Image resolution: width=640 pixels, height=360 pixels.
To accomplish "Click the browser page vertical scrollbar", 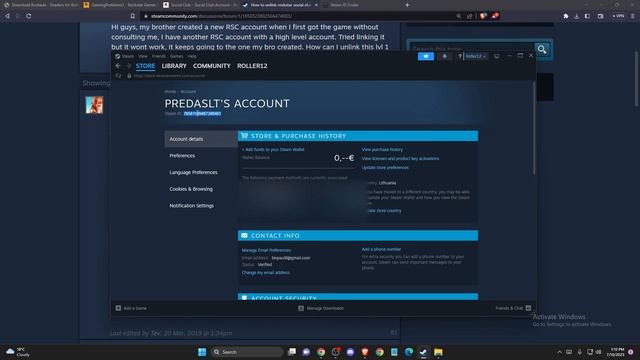I will 636,80.
